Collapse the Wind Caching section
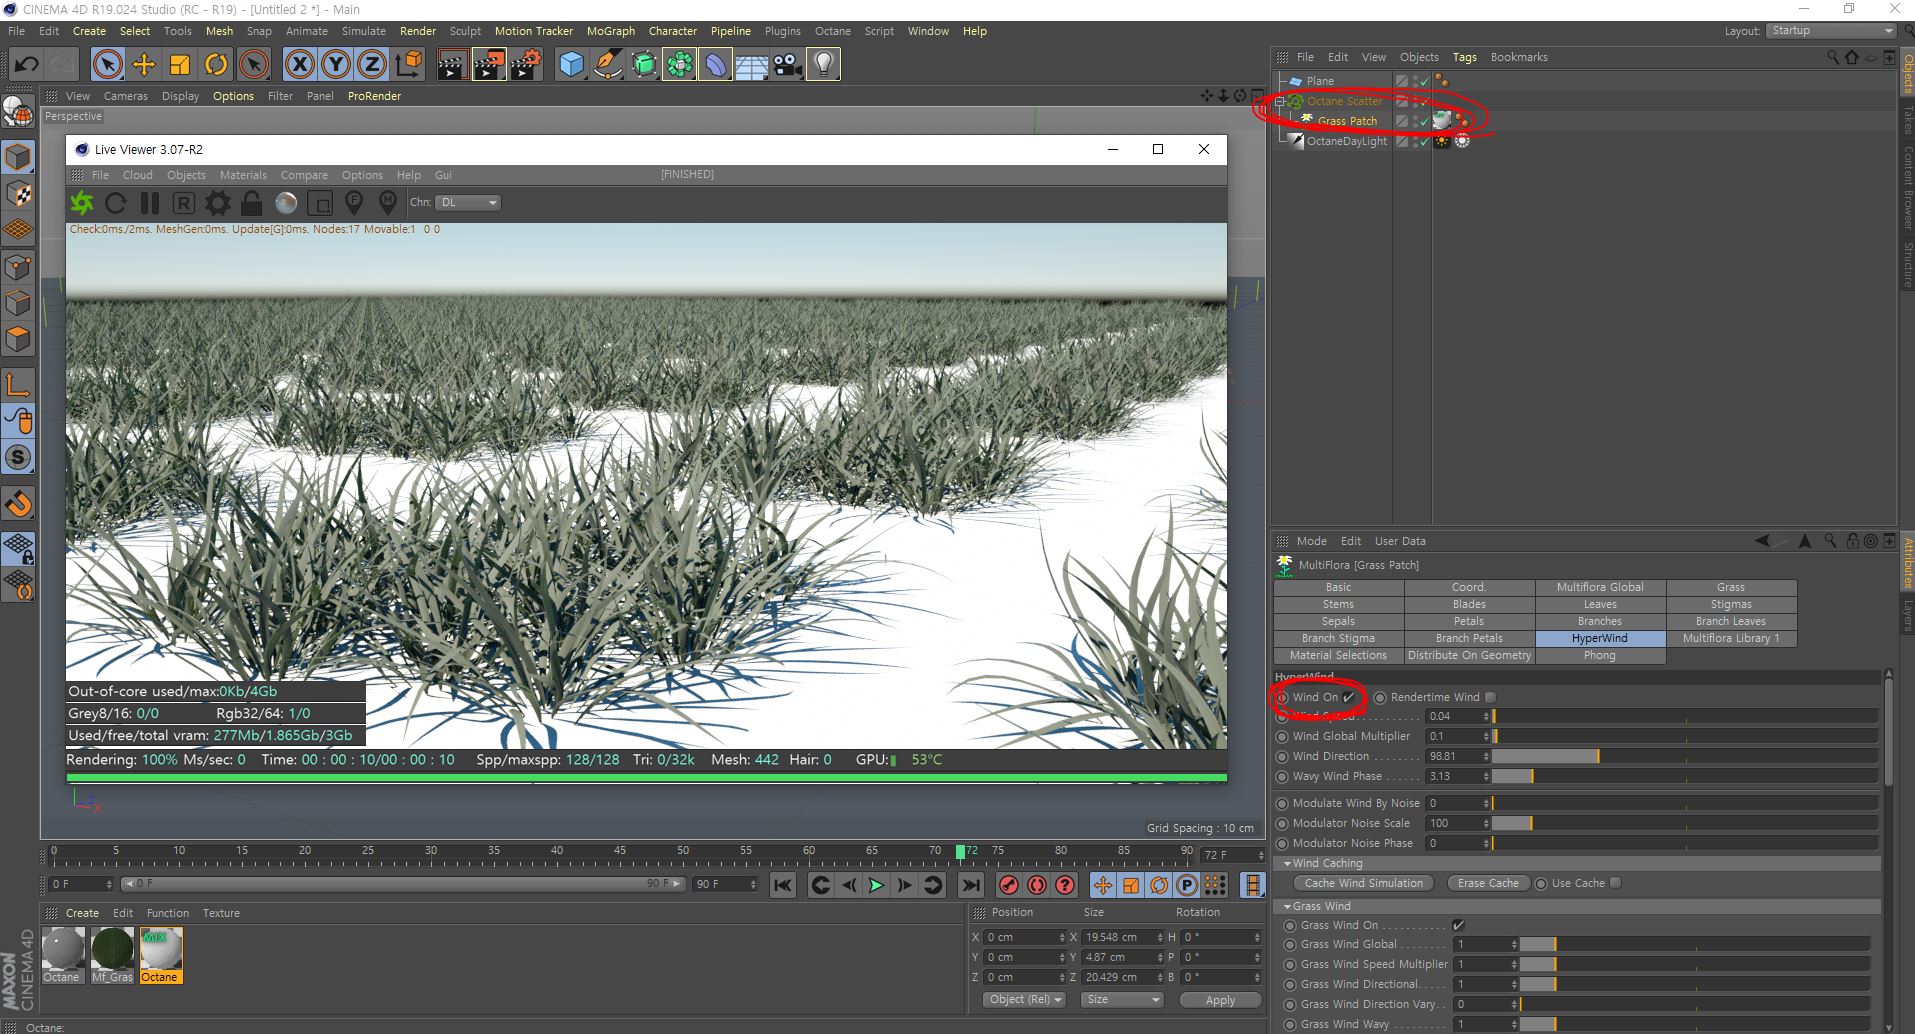Image resolution: width=1915 pixels, height=1034 pixels. [x=1288, y=863]
